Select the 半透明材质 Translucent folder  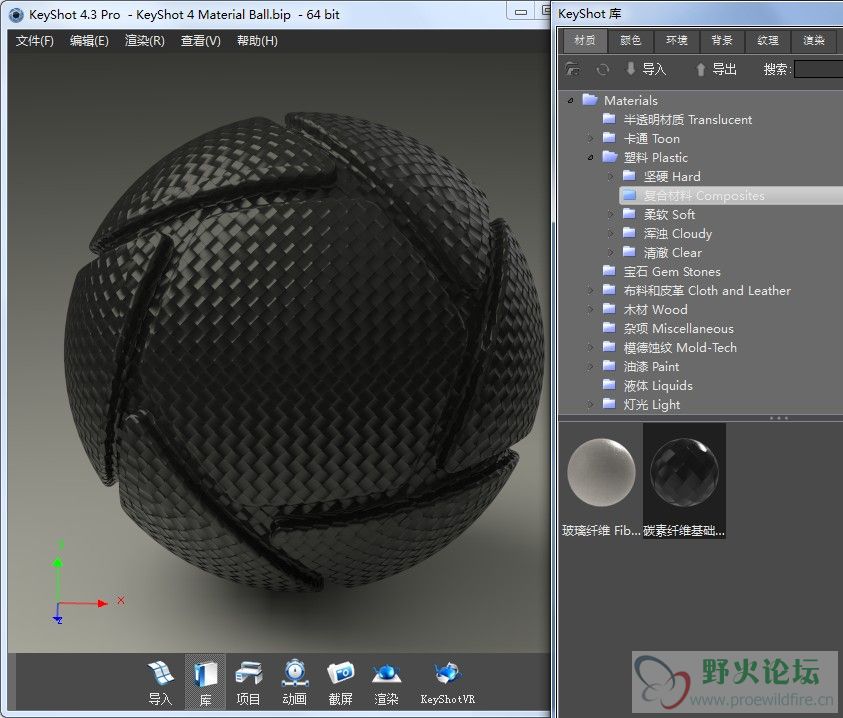(x=677, y=119)
